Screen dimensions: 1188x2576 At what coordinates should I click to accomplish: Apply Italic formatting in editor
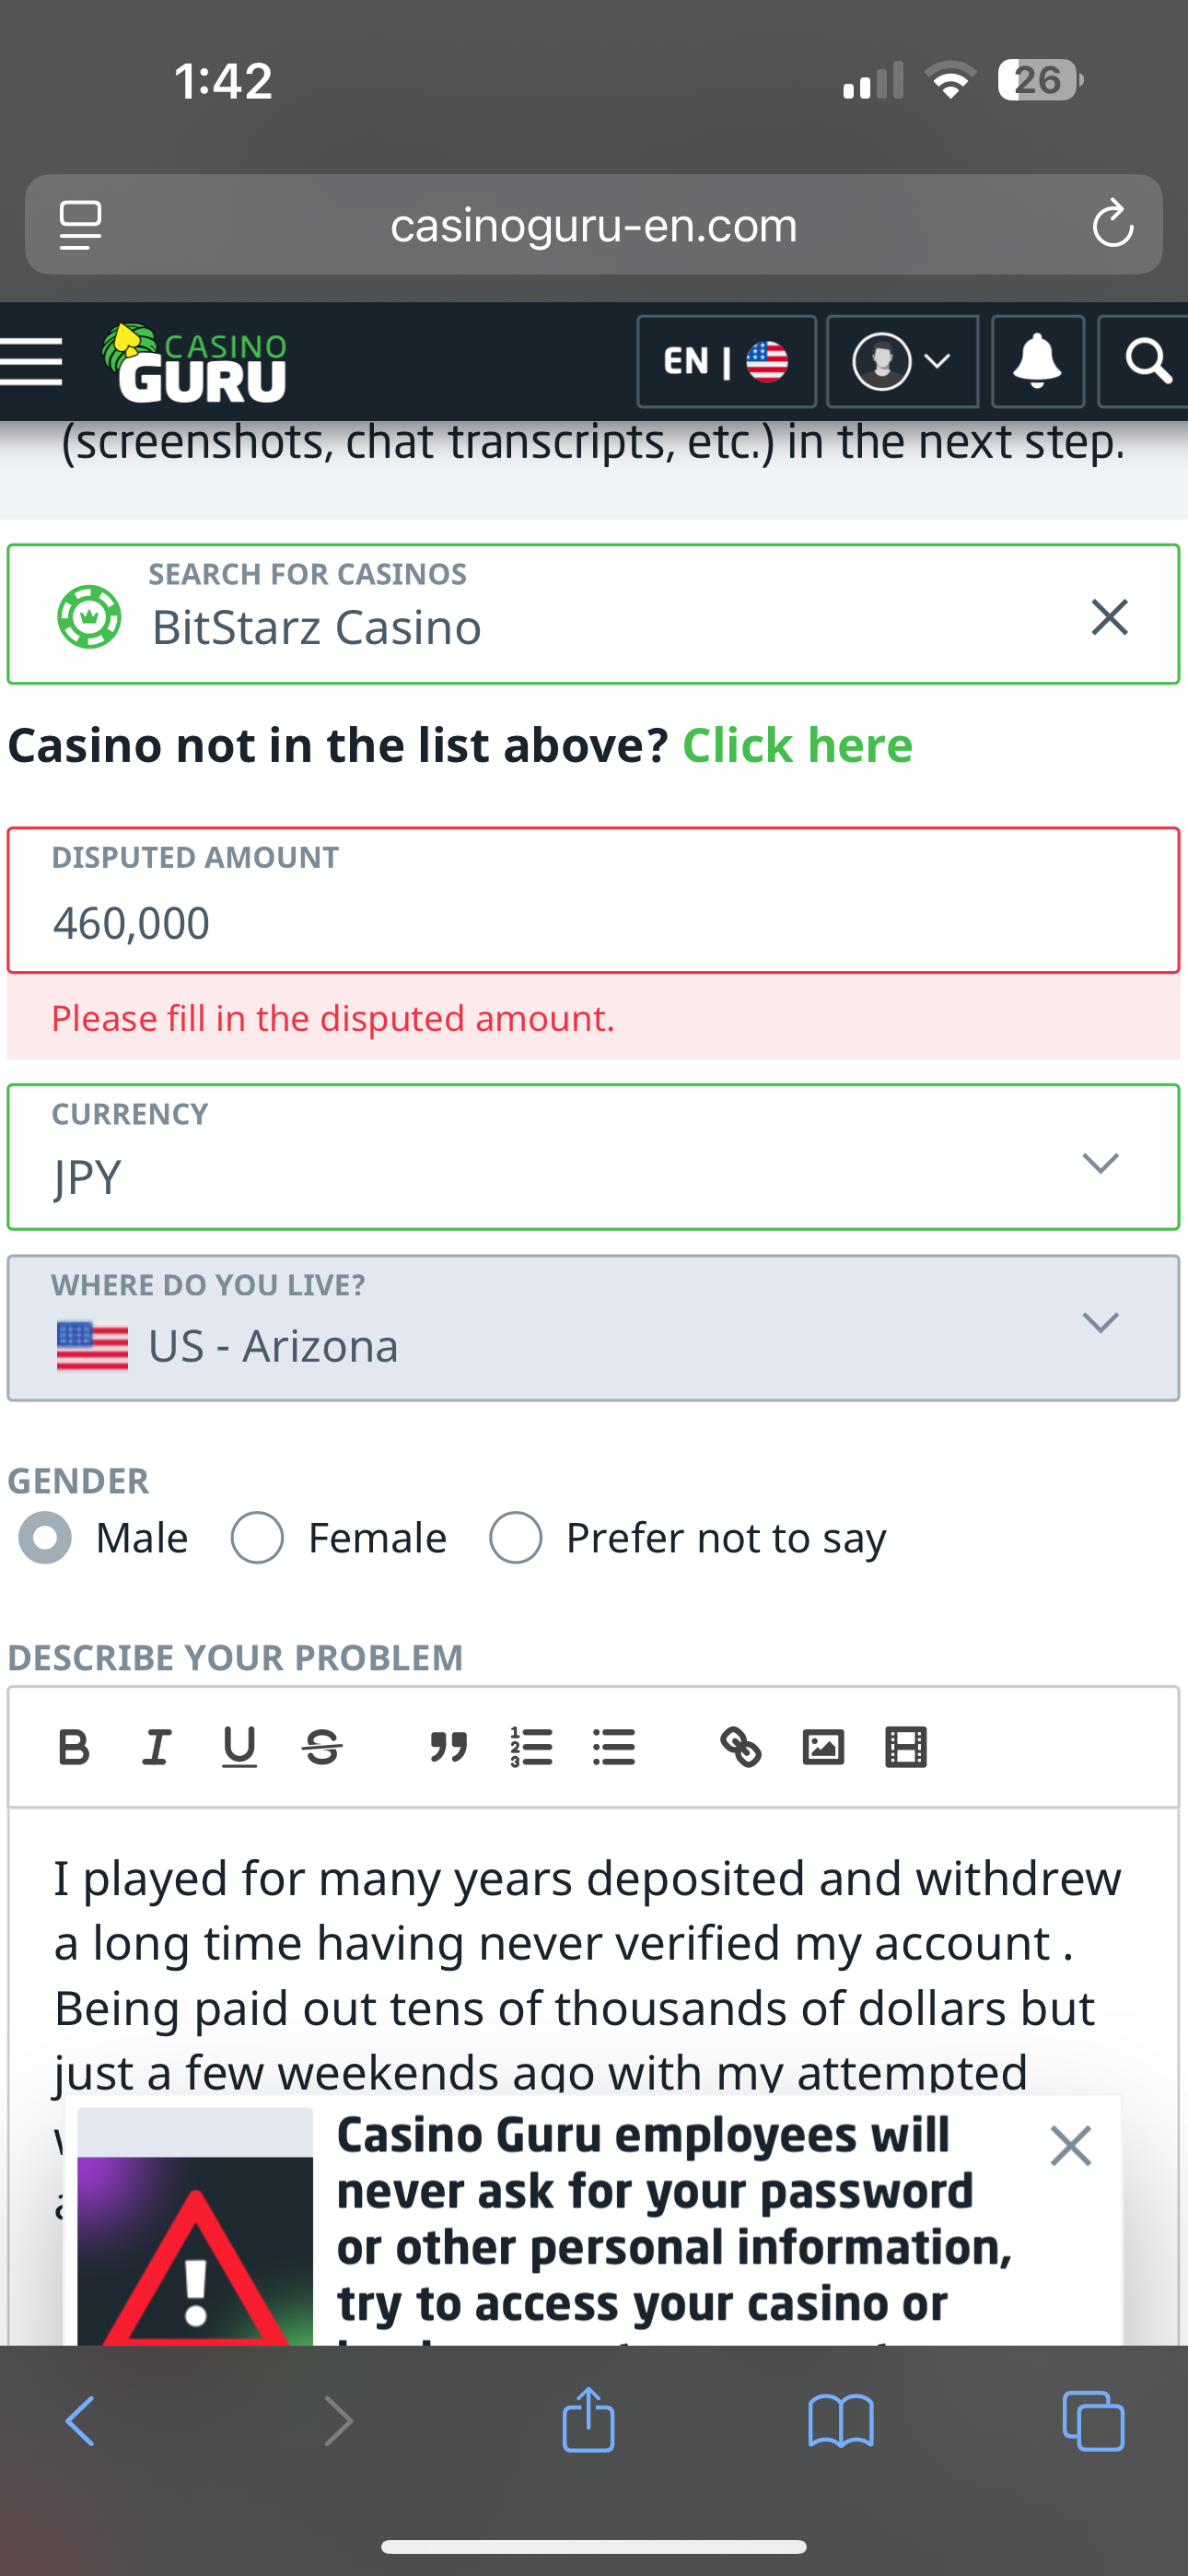(x=156, y=1747)
